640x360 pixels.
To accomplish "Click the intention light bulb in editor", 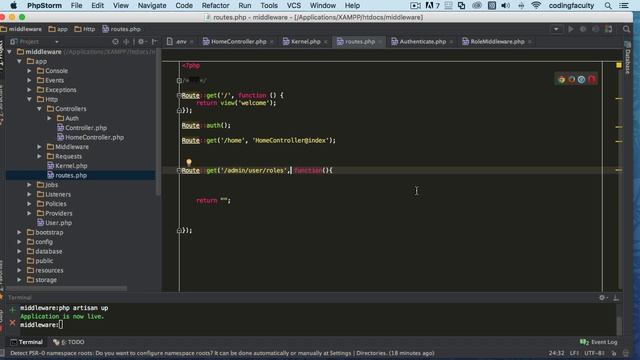I will (189, 163).
